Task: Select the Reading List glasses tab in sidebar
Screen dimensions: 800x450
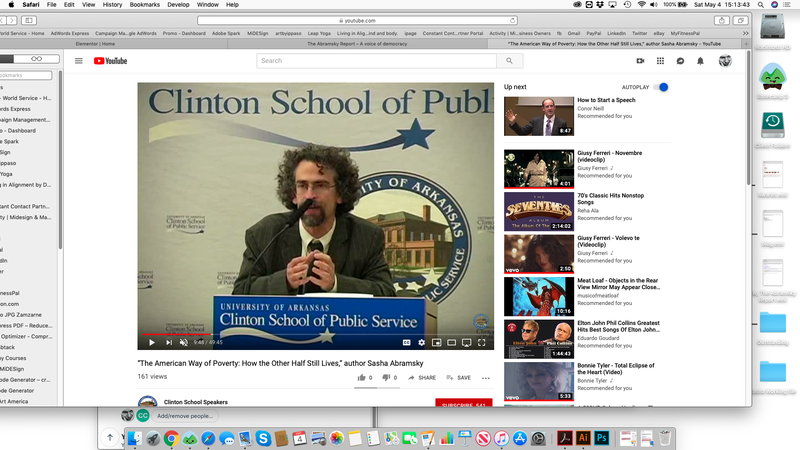Action: pyautogui.click(x=37, y=59)
